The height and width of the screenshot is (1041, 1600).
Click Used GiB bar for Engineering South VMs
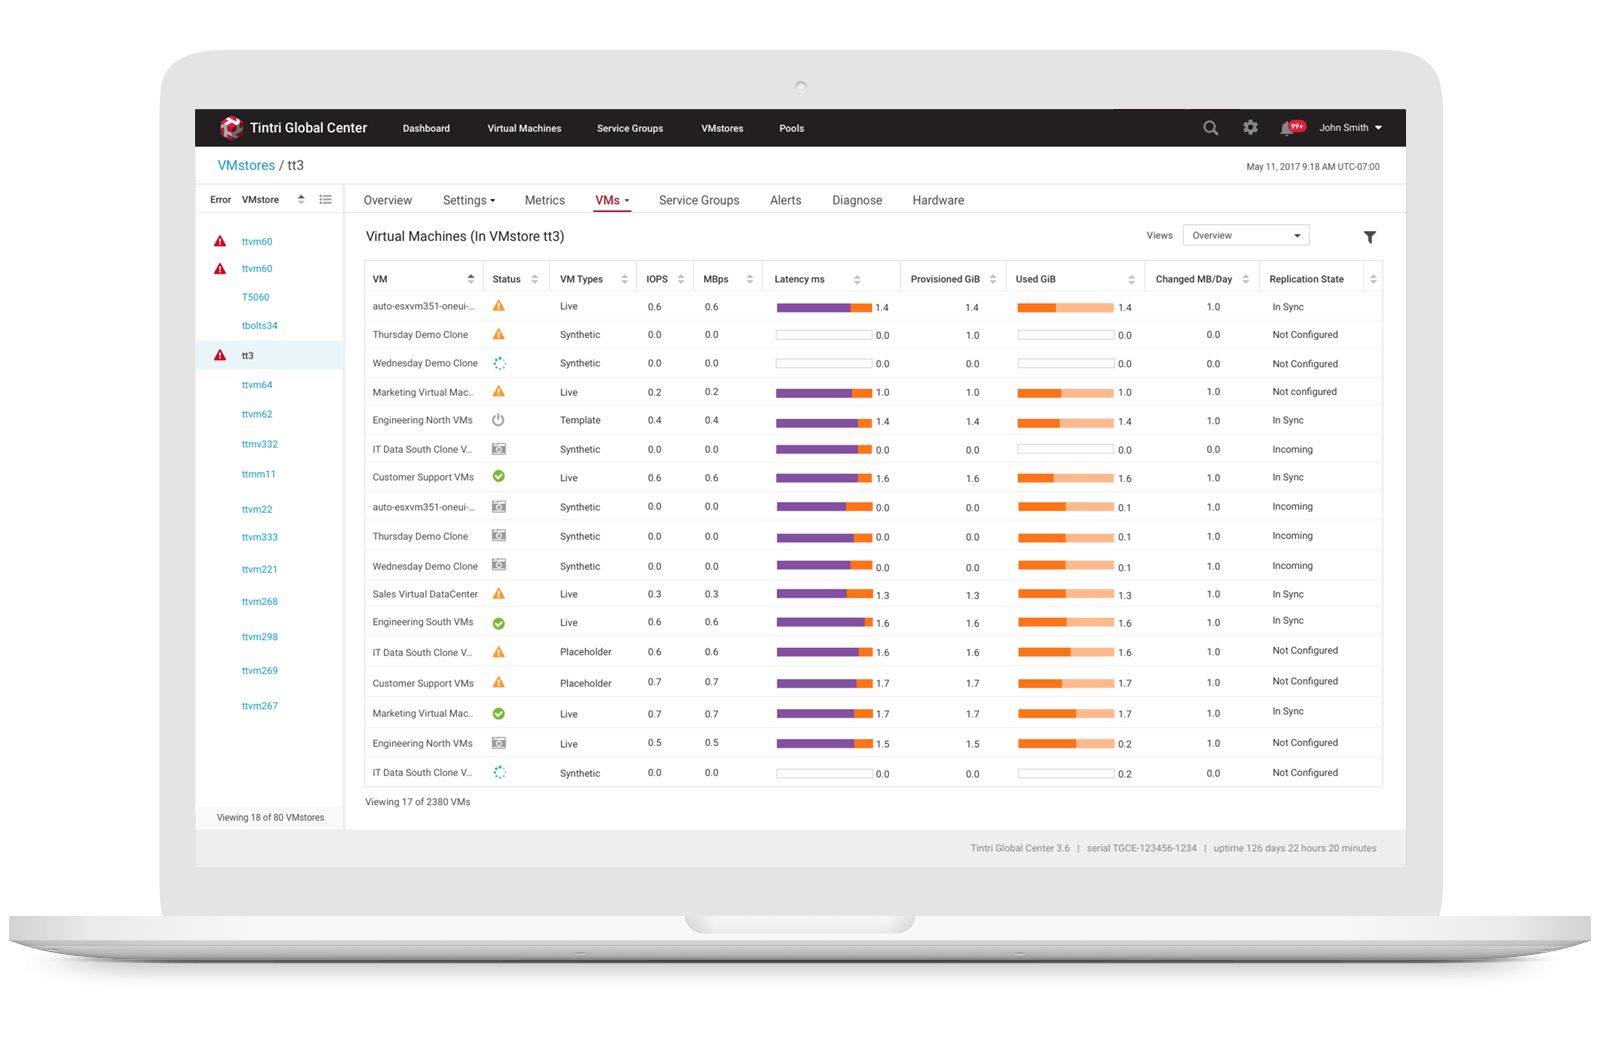(1066, 623)
